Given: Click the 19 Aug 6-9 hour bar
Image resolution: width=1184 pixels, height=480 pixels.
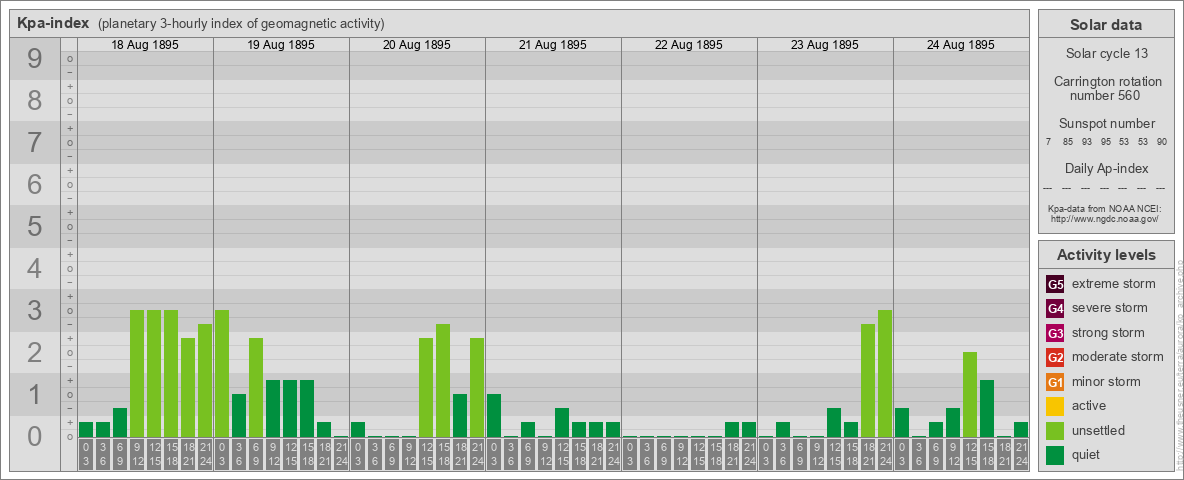Looking at the screenshot, I should click(256, 387).
